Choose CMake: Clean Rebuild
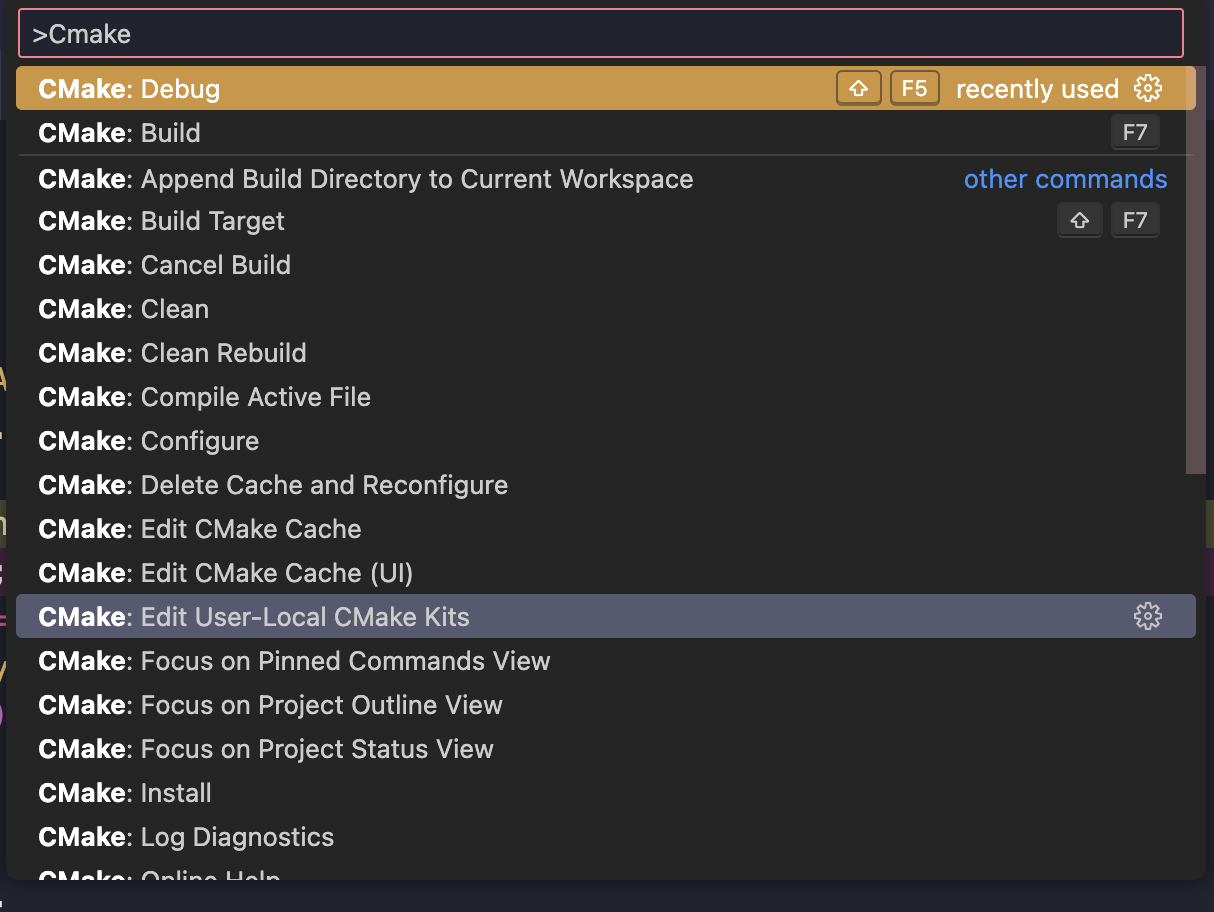 click(x=400, y=353)
